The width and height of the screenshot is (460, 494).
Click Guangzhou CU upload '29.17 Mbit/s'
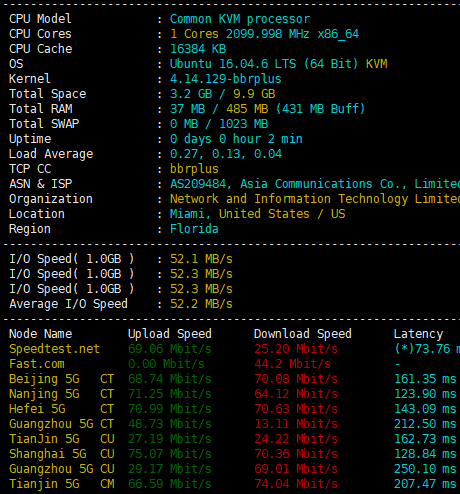pos(170,469)
